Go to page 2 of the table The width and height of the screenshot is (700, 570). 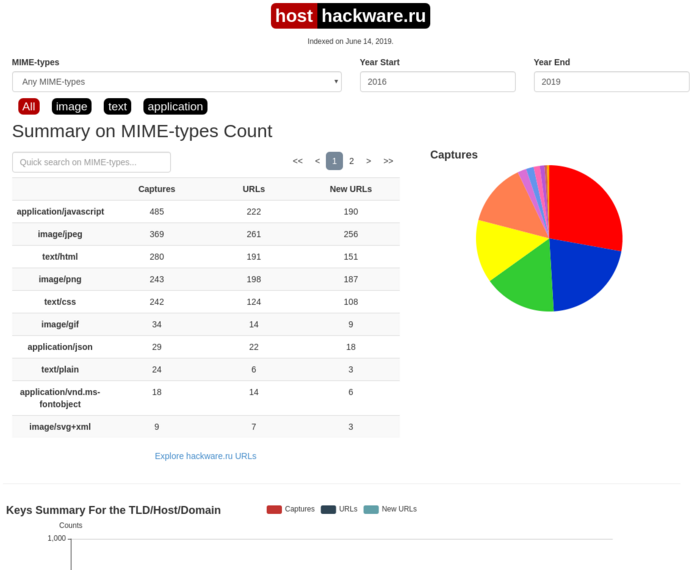(351, 161)
